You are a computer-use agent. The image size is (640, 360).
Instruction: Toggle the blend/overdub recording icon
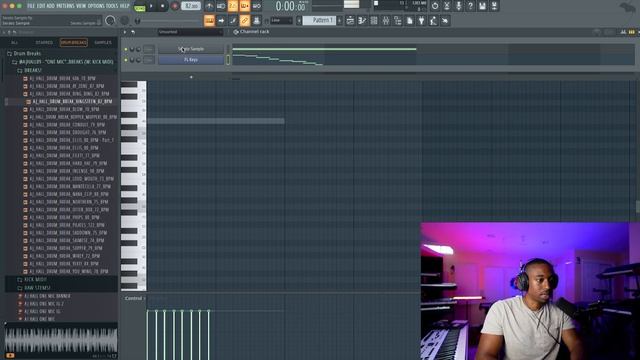click(x=245, y=6)
